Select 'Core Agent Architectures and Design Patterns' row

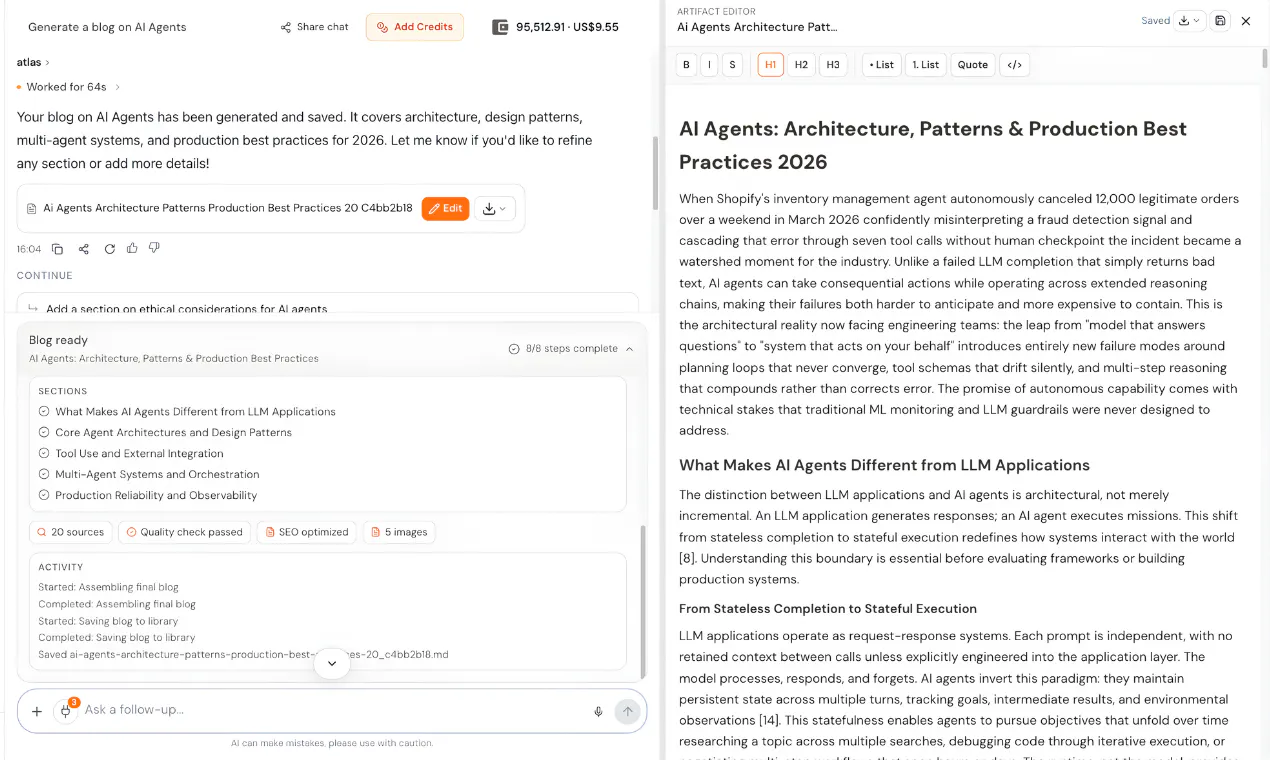click(x=165, y=433)
